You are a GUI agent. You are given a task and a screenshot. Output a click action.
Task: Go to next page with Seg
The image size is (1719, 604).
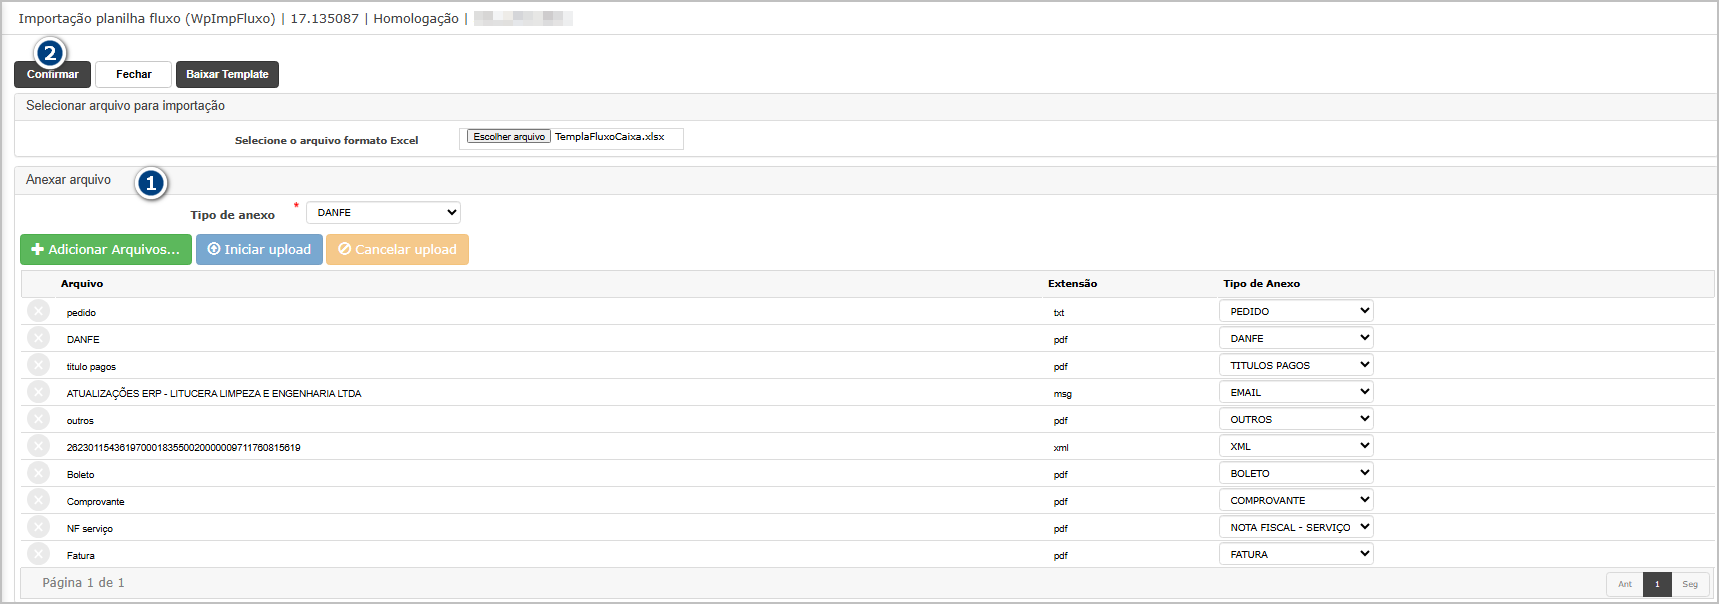click(x=1689, y=584)
